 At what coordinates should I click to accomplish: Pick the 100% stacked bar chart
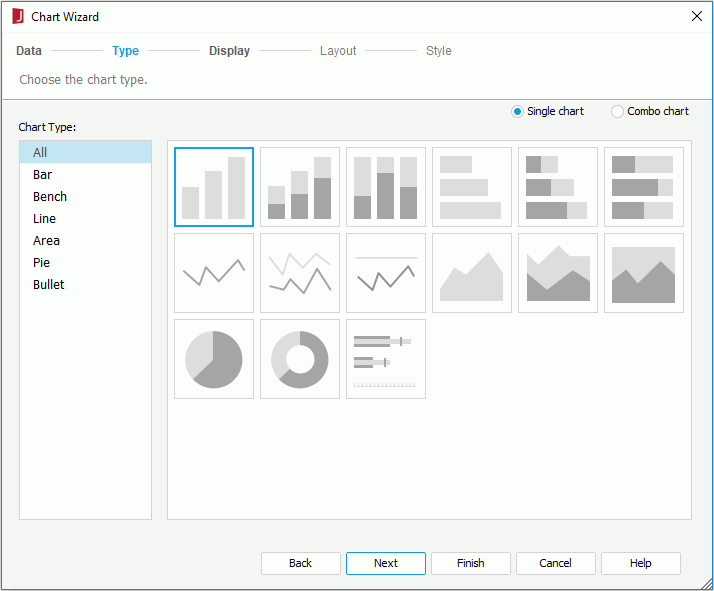pos(386,187)
